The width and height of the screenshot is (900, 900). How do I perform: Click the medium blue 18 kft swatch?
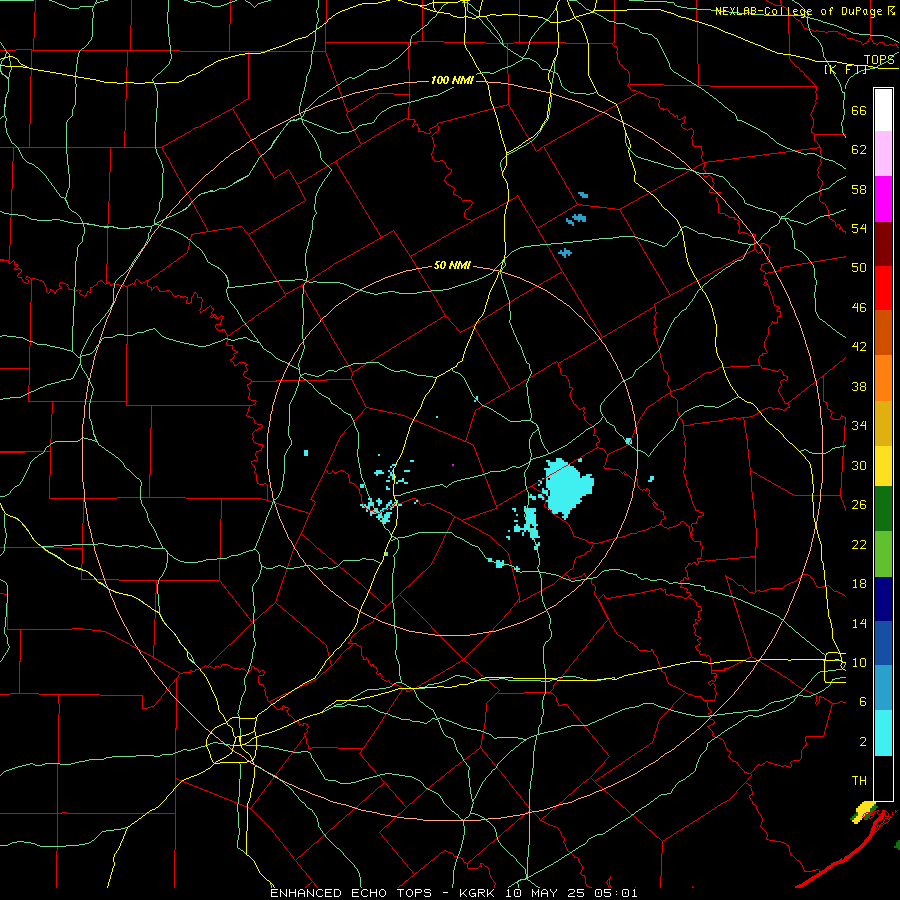pyautogui.click(x=883, y=643)
